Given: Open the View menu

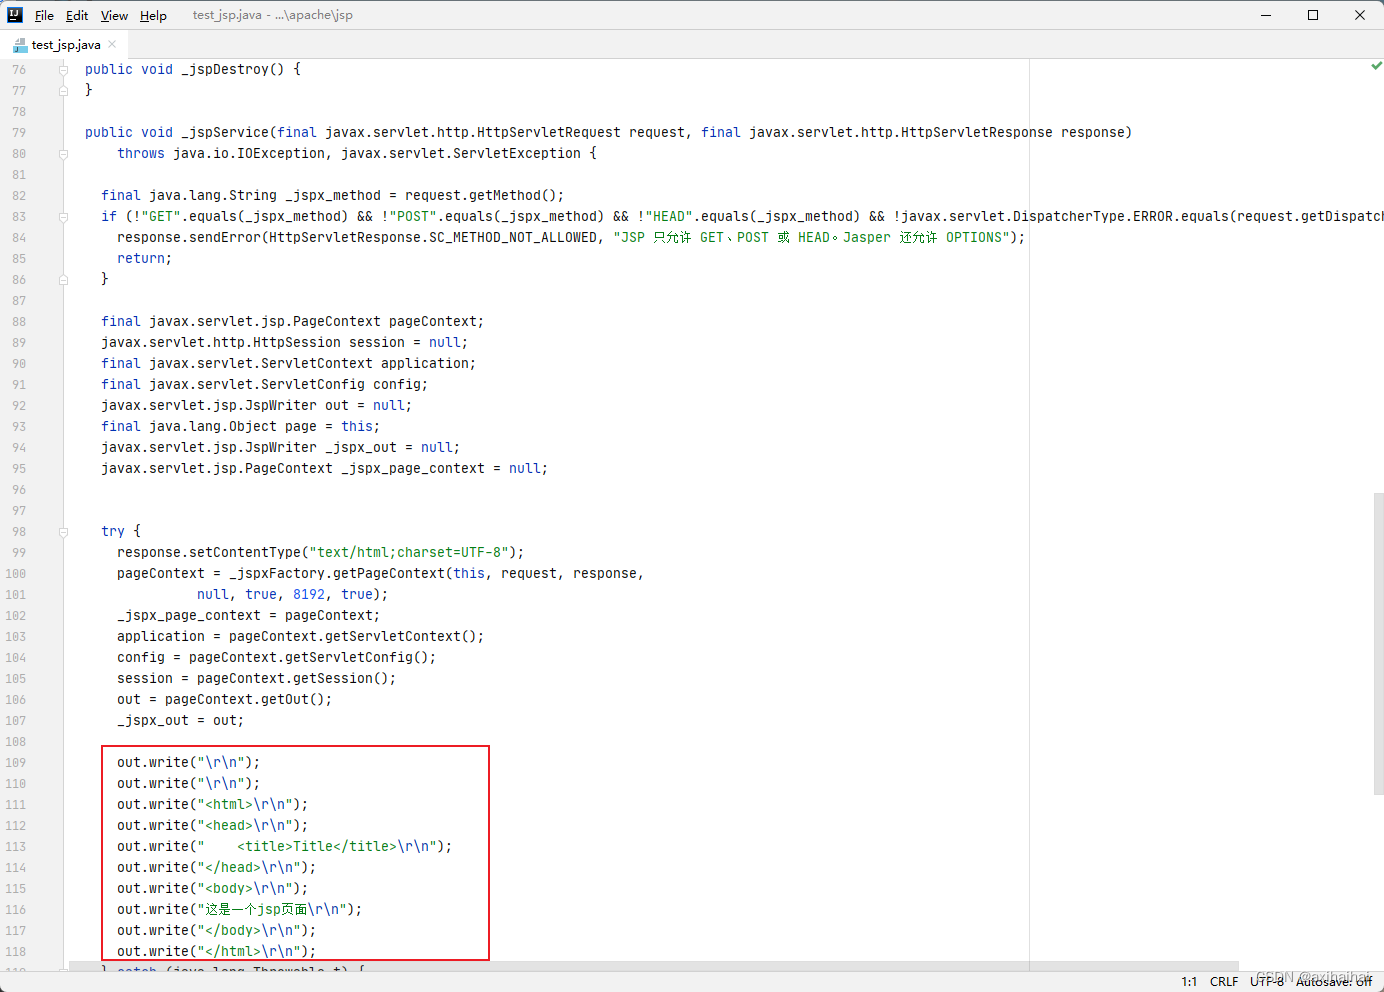Looking at the screenshot, I should coord(114,15).
